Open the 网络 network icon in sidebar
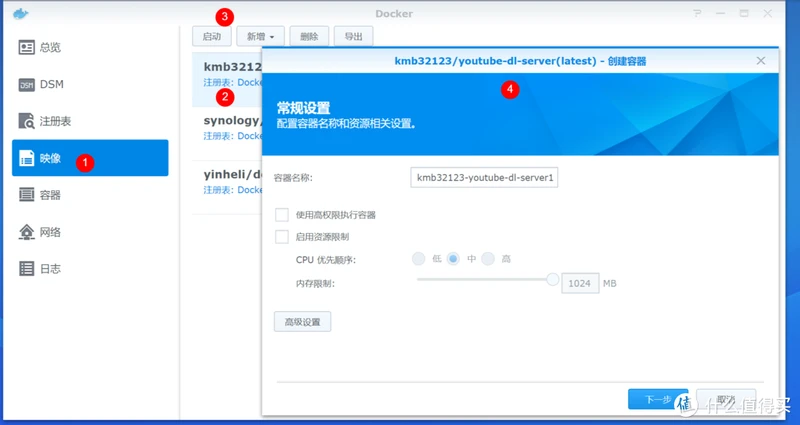The height and width of the screenshot is (425, 800). (27, 232)
